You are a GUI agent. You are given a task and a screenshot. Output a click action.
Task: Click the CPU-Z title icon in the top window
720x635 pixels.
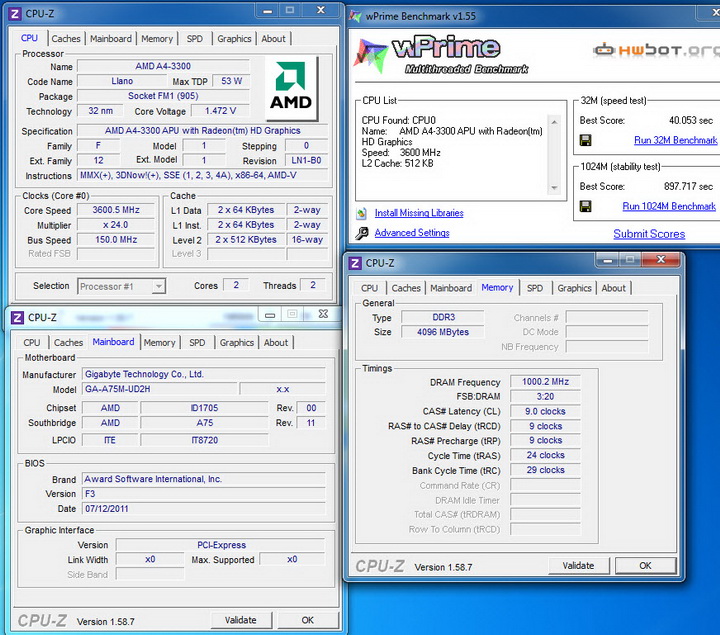pyautogui.click(x=15, y=14)
